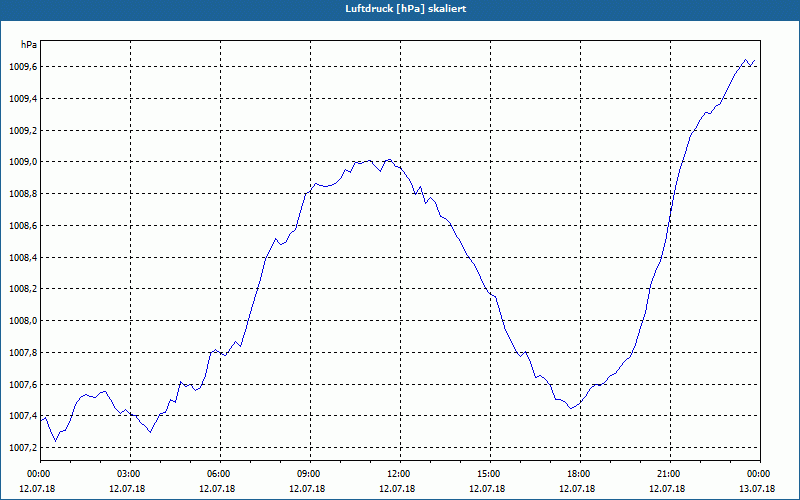The height and width of the screenshot is (500, 800).
Task: Select the y-axis value 1007,8
Action: pos(22,353)
